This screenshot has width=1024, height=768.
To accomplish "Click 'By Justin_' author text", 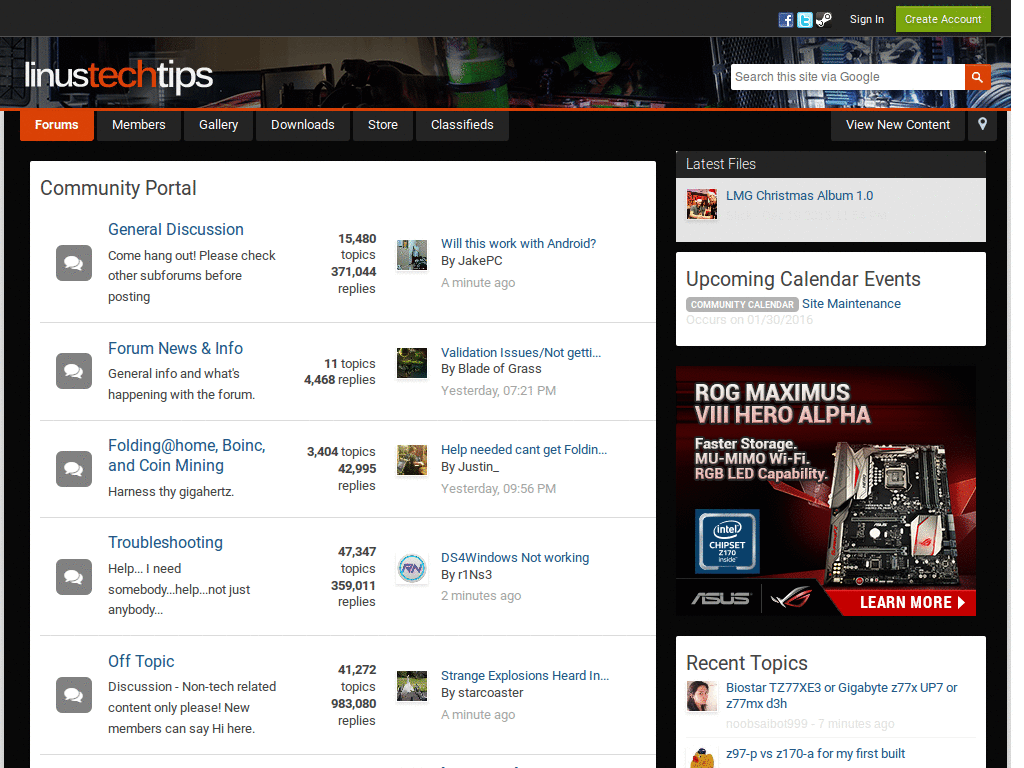I will pyautogui.click(x=470, y=467).
